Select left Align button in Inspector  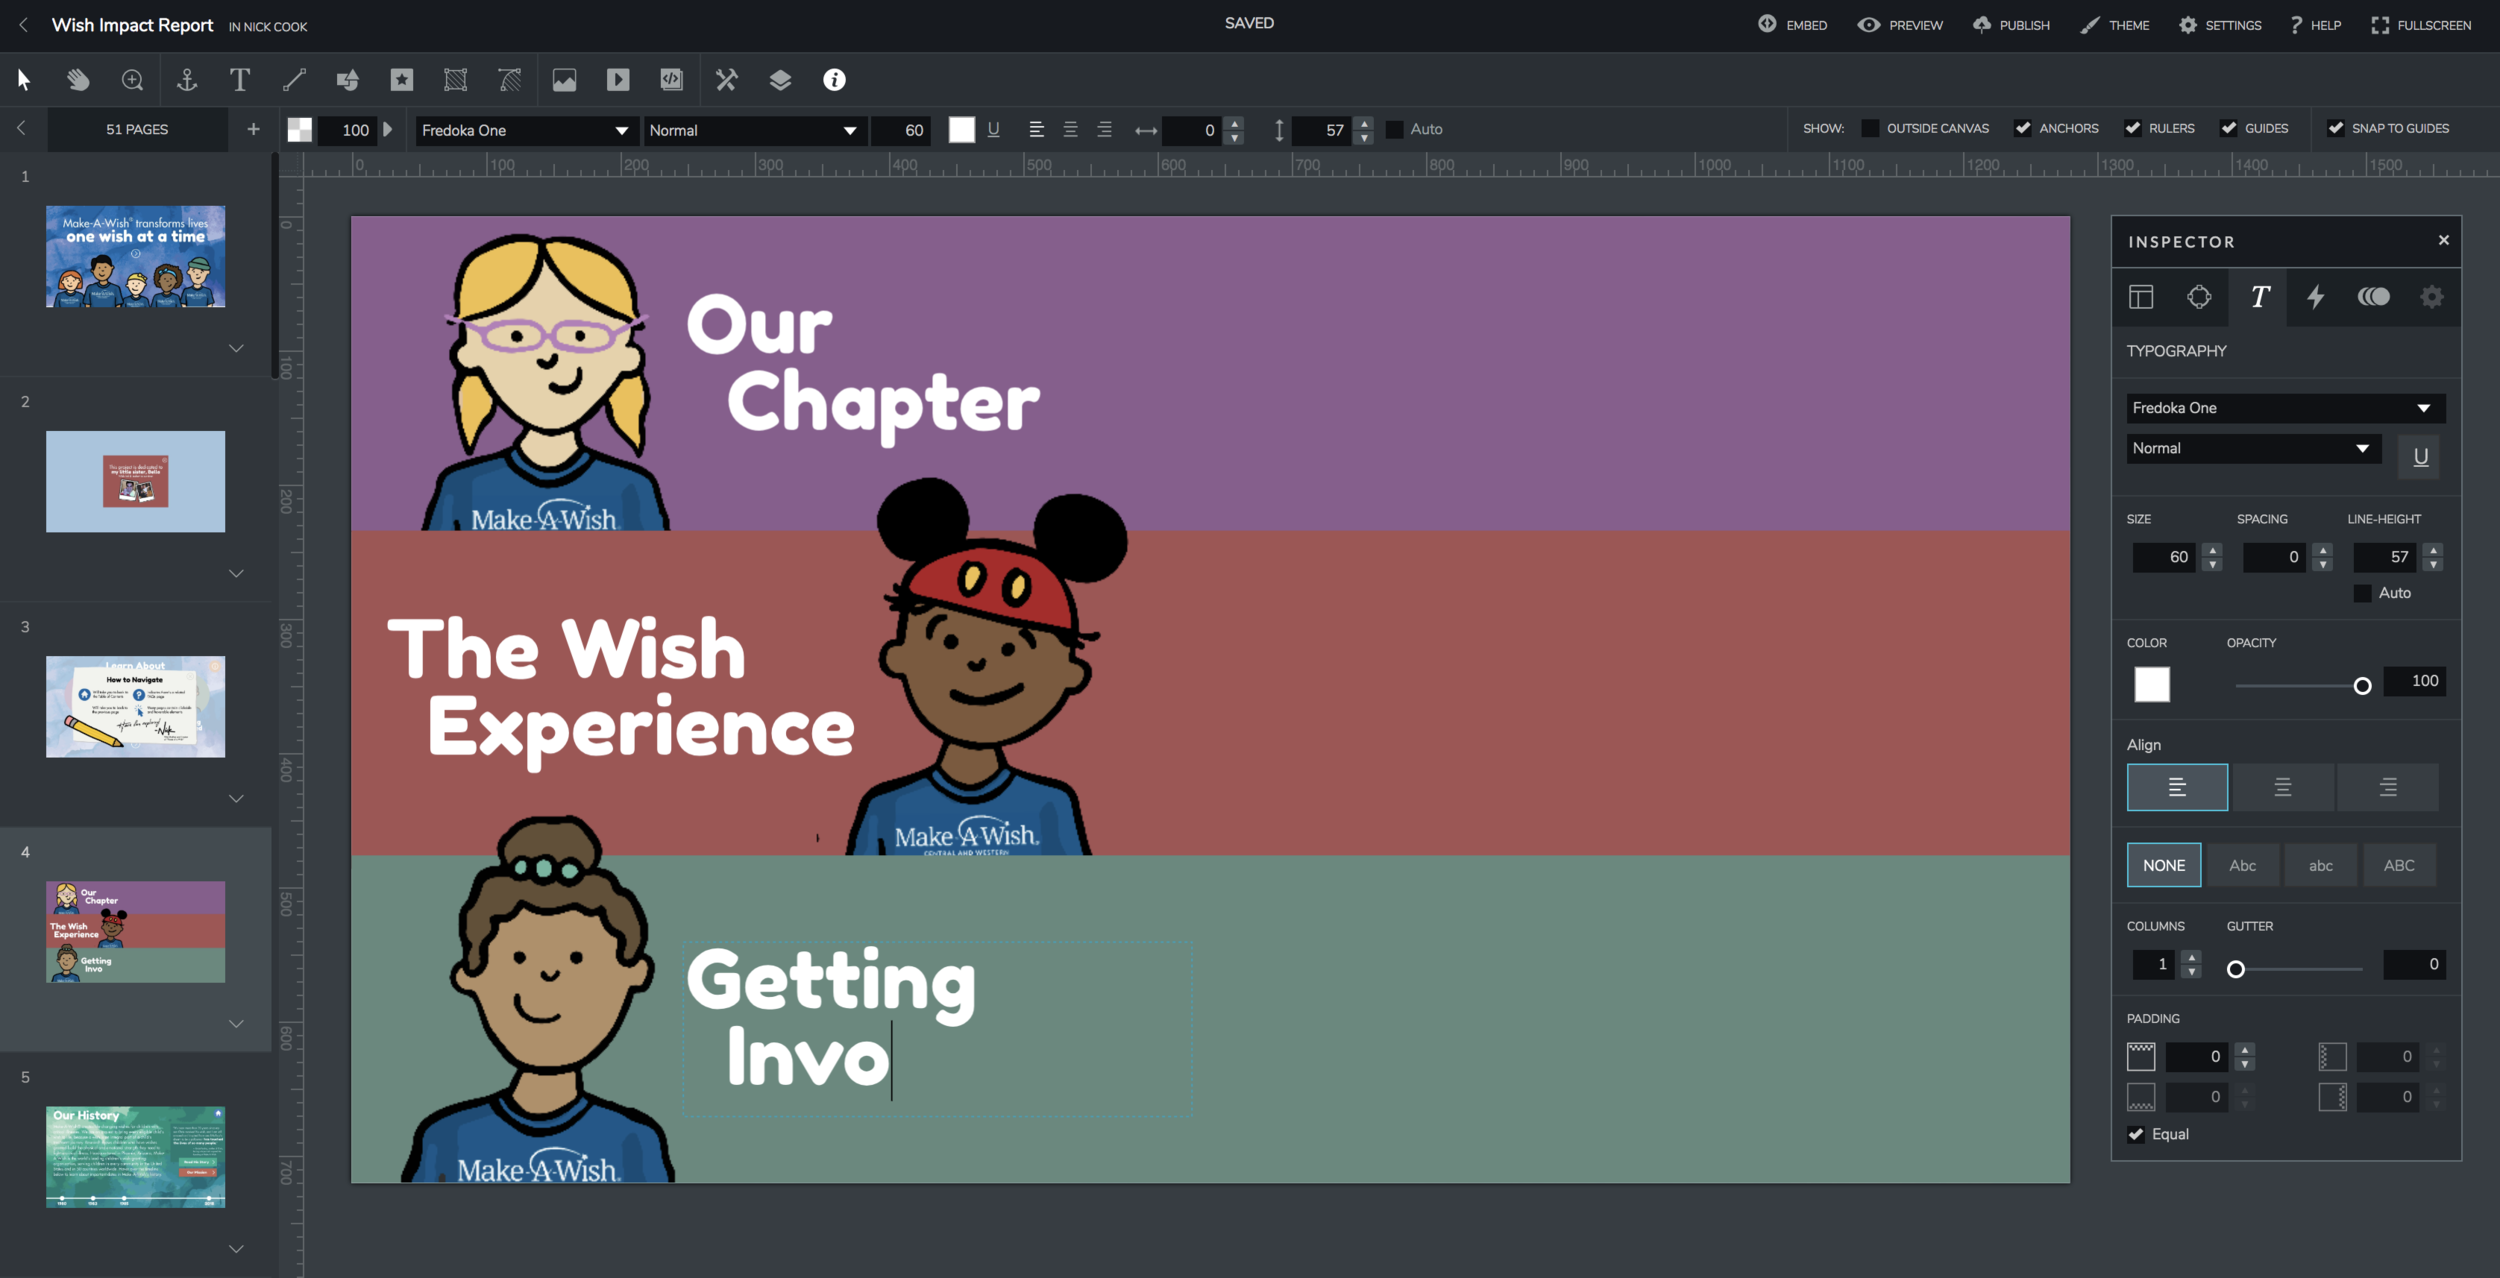tap(2177, 787)
